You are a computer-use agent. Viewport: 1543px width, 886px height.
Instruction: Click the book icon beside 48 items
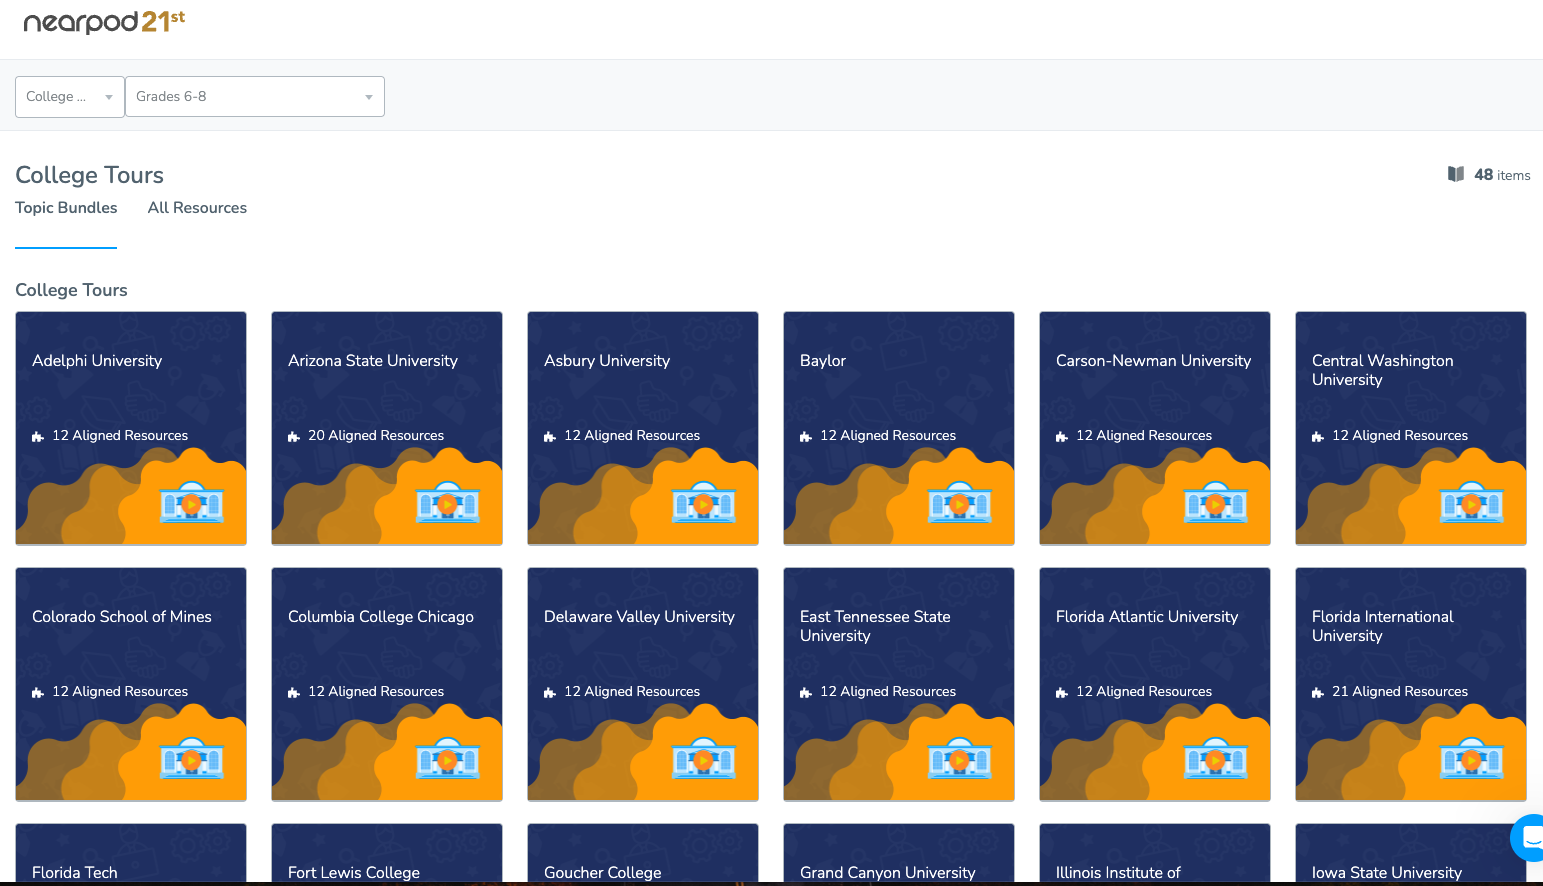(x=1456, y=174)
